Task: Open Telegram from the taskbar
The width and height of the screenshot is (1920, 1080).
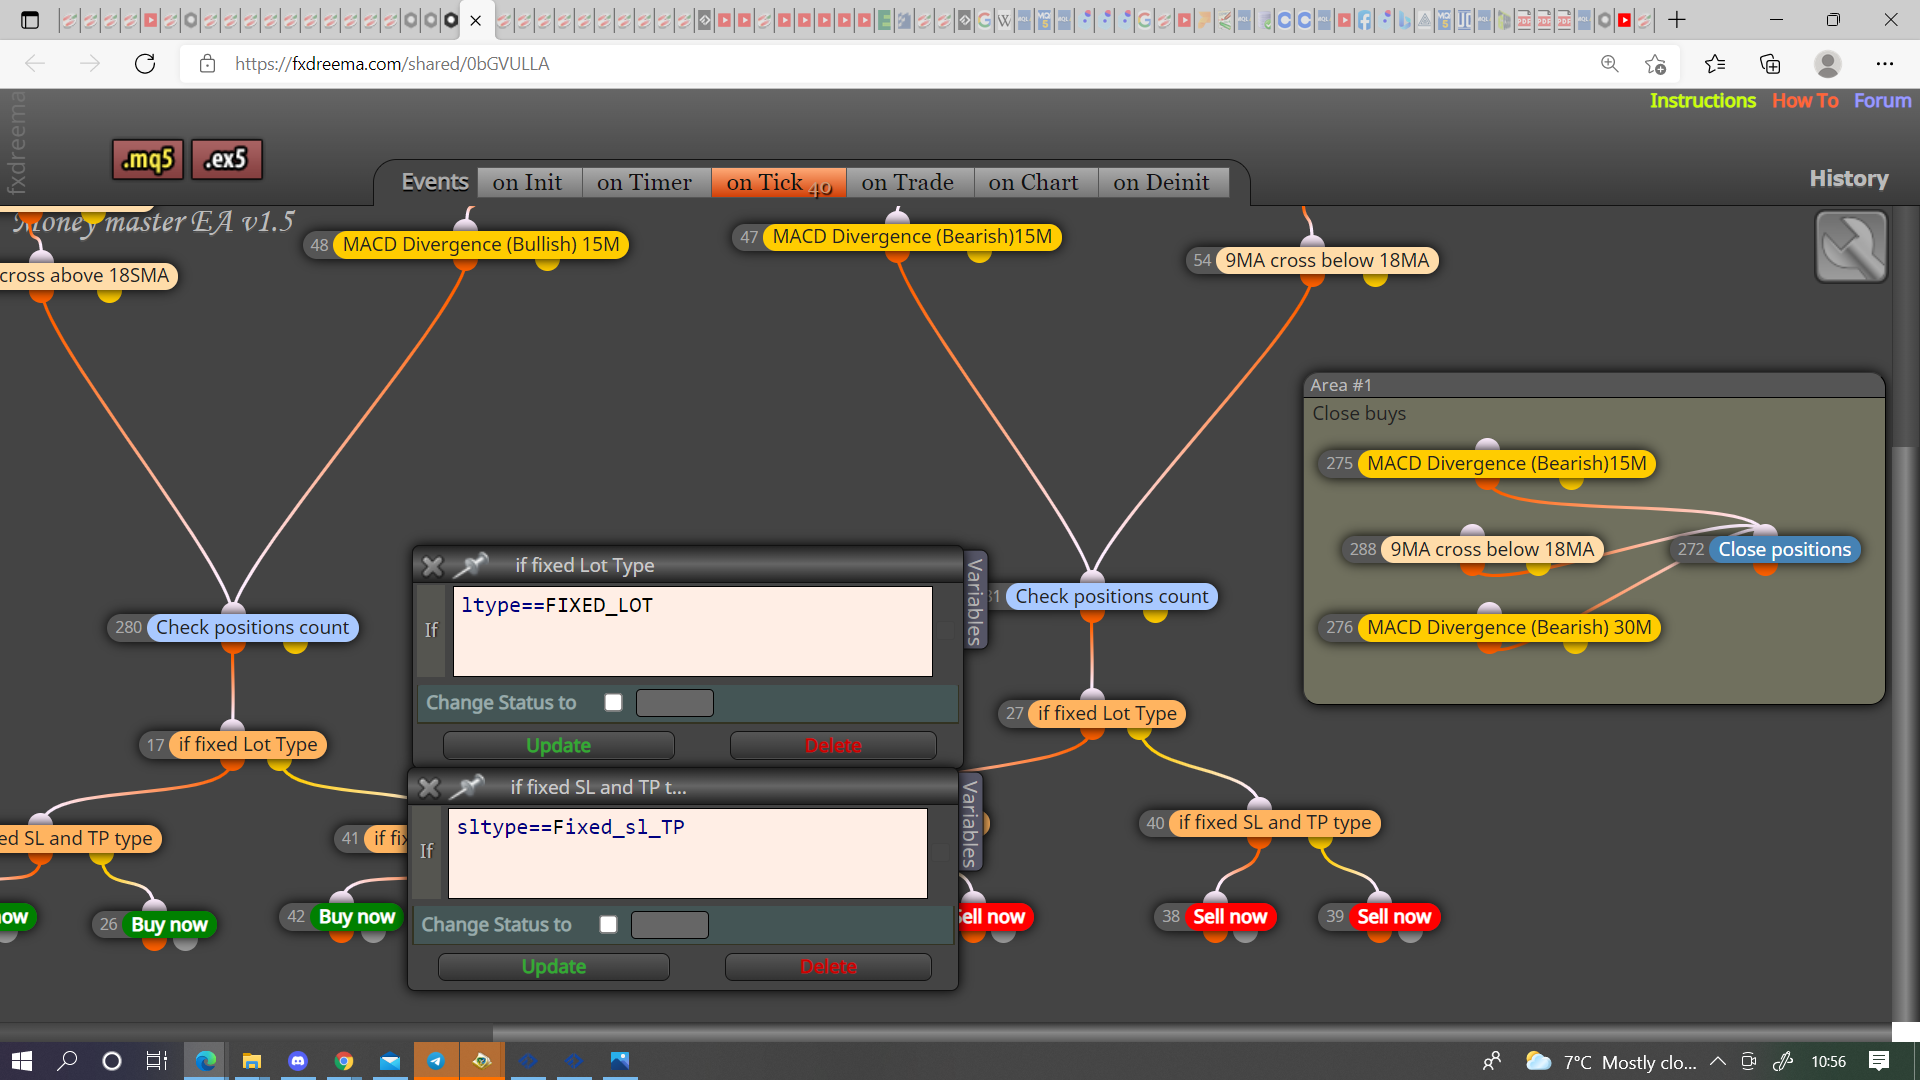Action: click(436, 1061)
